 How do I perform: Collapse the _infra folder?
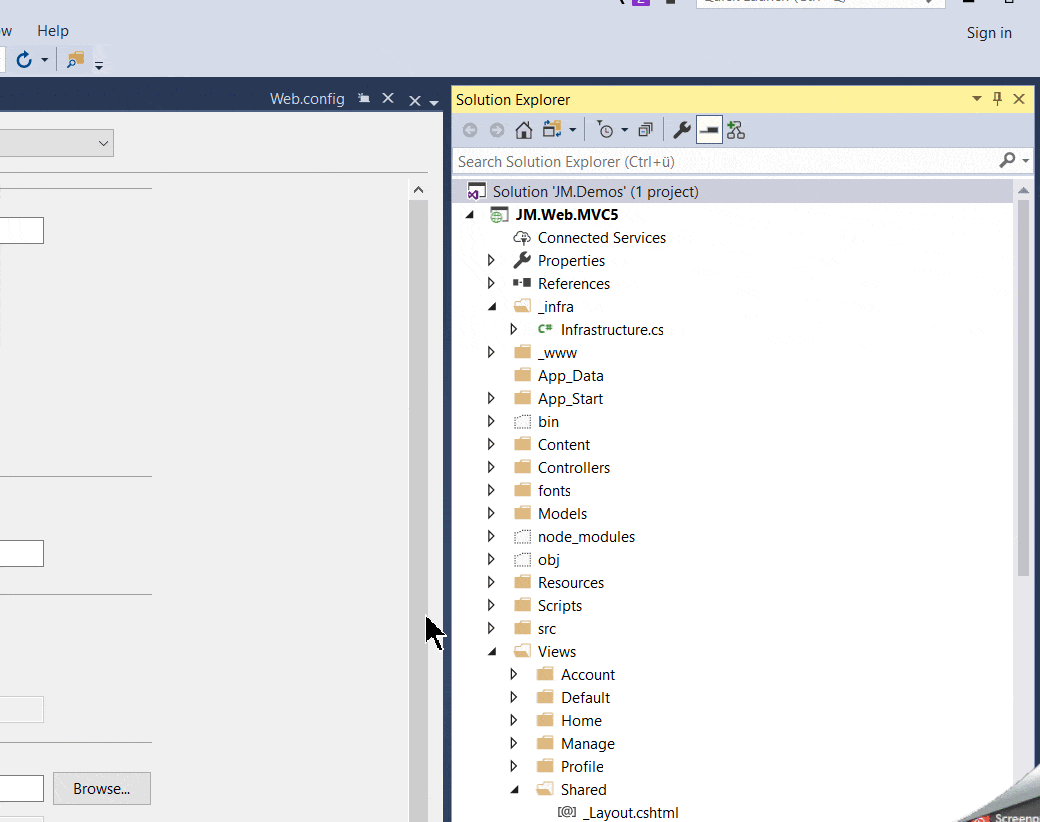point(492,307)
